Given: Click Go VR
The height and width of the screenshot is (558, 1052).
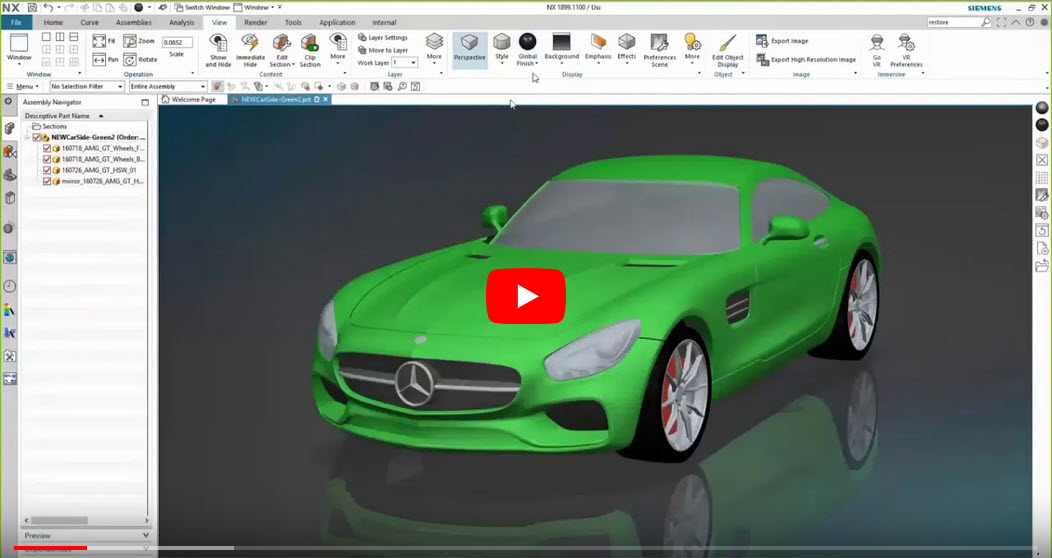Looking at the screenshot, I should click(876, 50).
